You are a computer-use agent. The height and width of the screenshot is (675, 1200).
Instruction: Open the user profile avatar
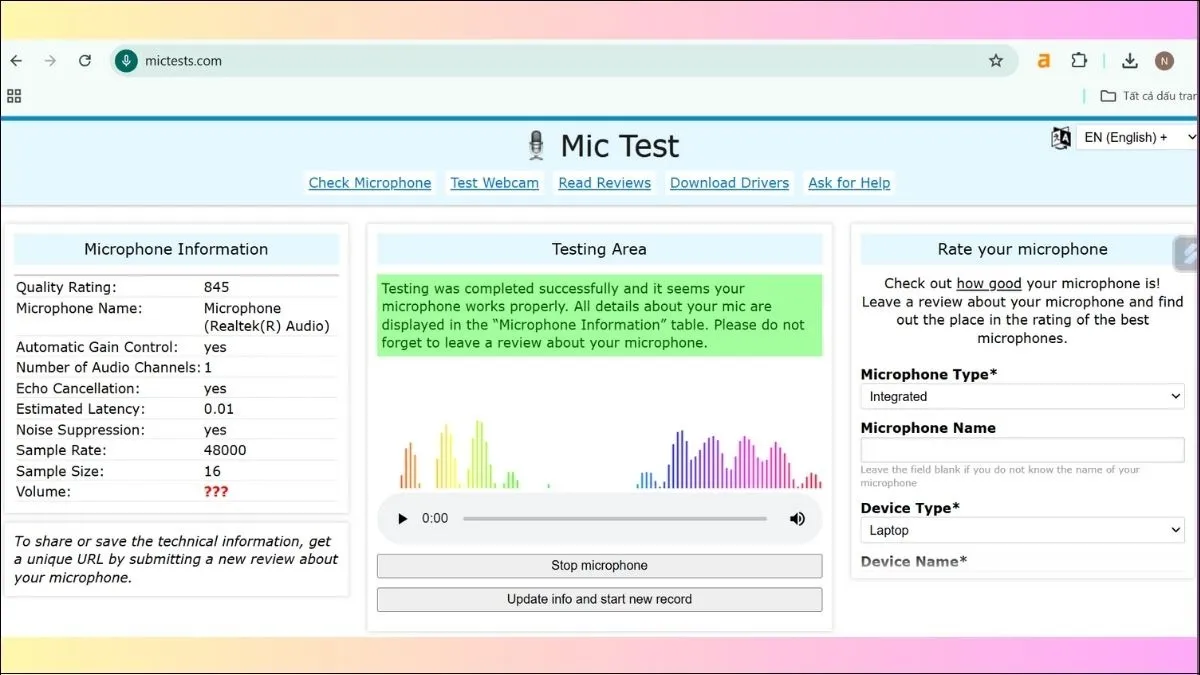click(x=1164, y=61)
